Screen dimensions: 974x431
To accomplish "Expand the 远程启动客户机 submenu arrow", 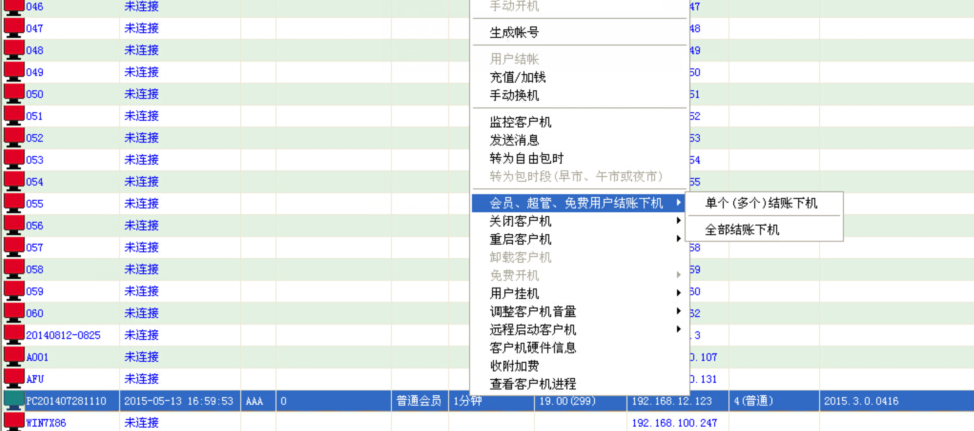I will (679, 330).
